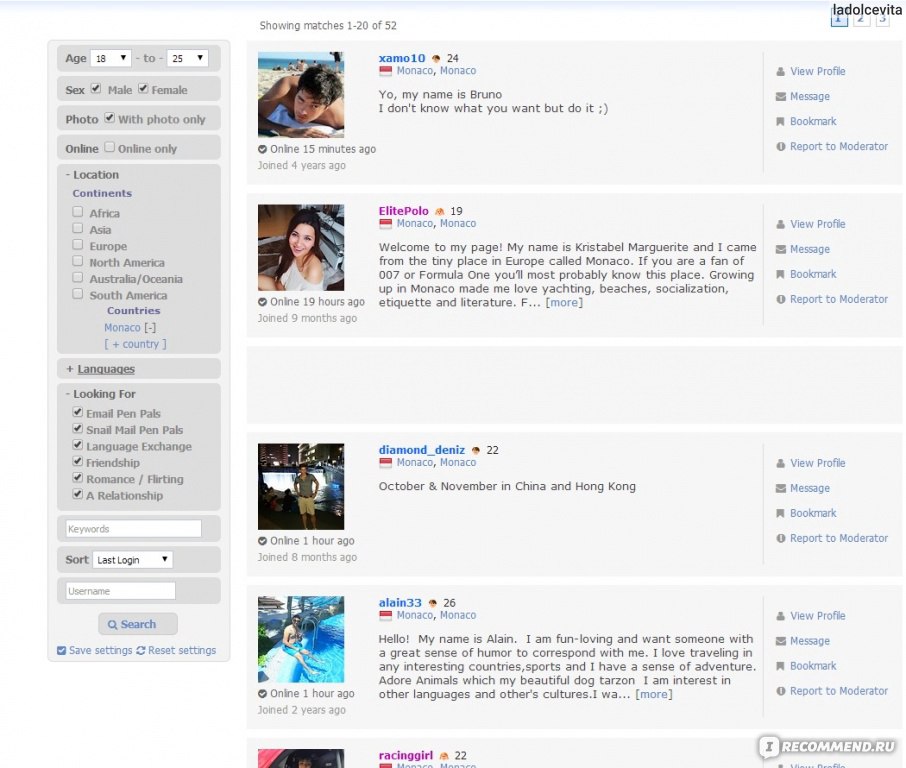906x768 pixels.
Task: Open the maximum age dropdown showing 25
Action: coord(187,58)
